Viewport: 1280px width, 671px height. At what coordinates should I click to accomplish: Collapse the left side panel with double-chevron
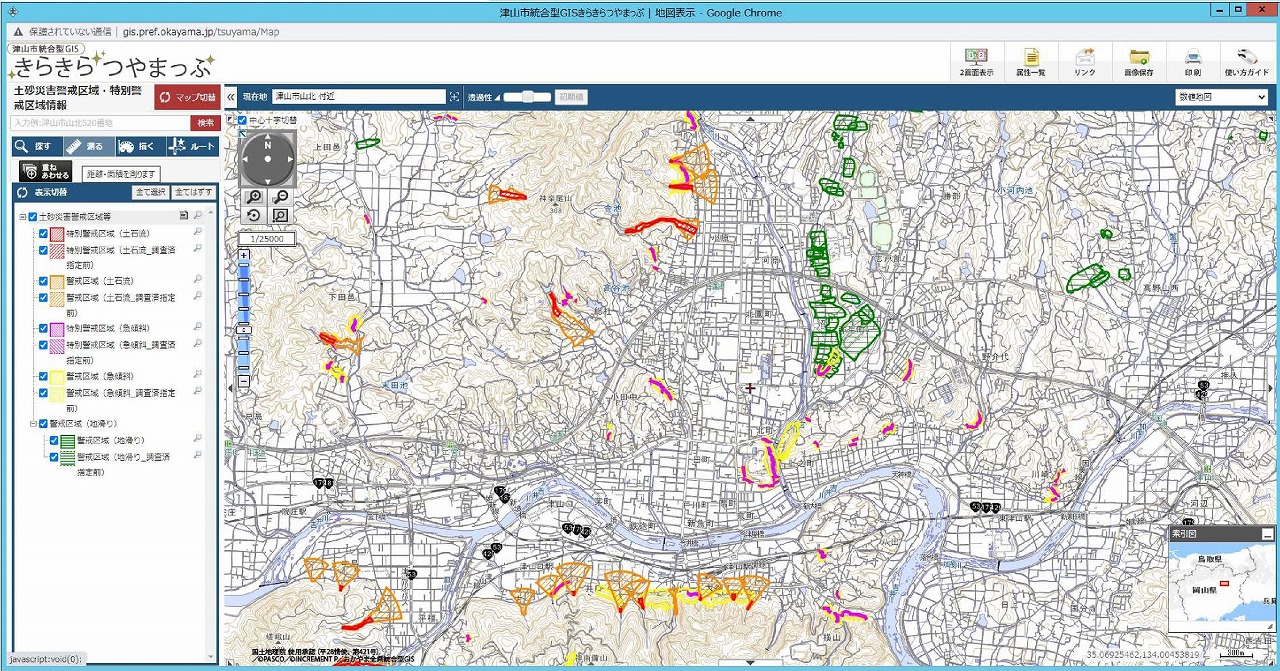click(x=230, y=97)
